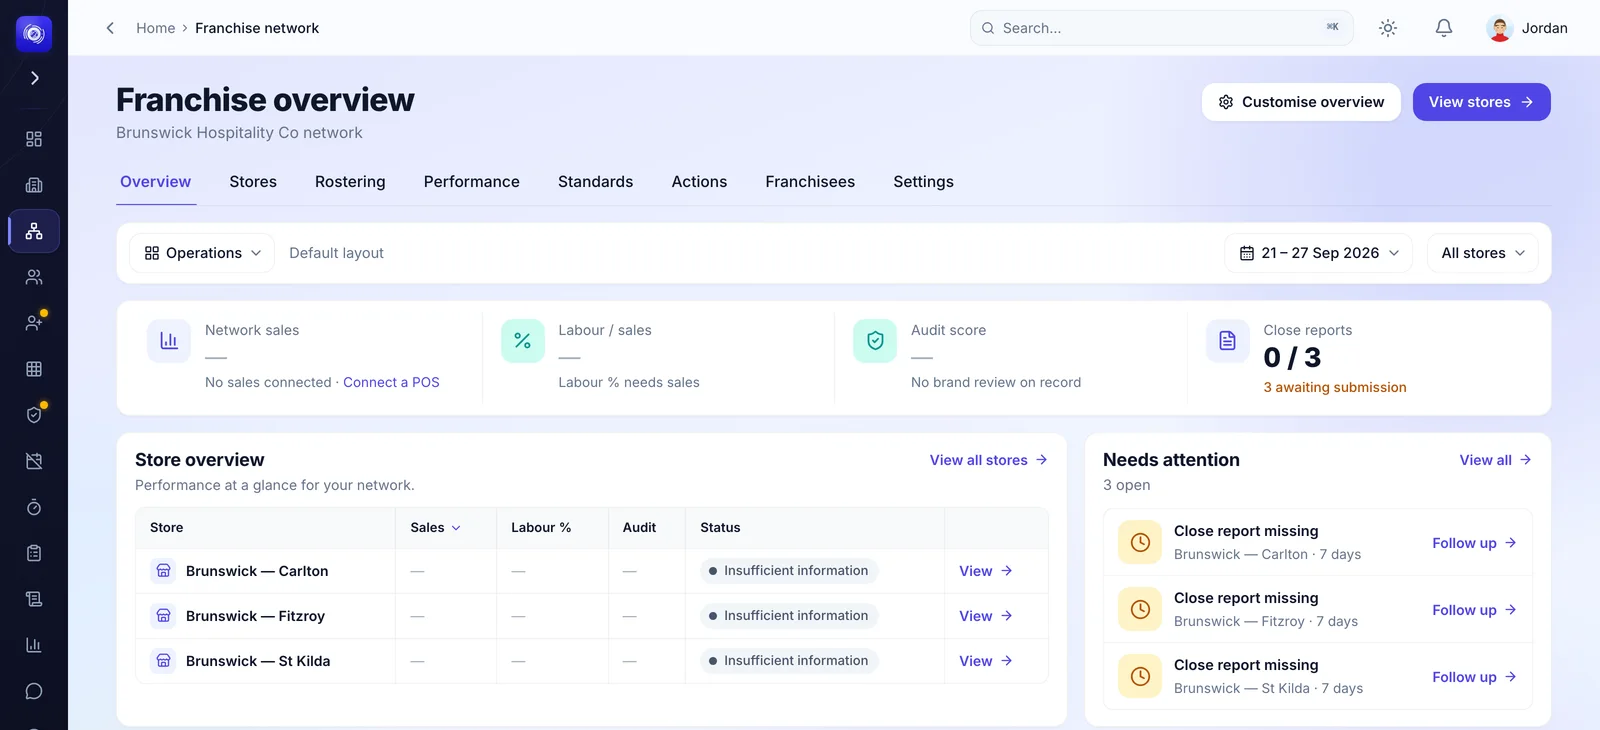Open the crossed calendar icon in sidebar
Viewport: 1600px width, 730px height.
34,461
